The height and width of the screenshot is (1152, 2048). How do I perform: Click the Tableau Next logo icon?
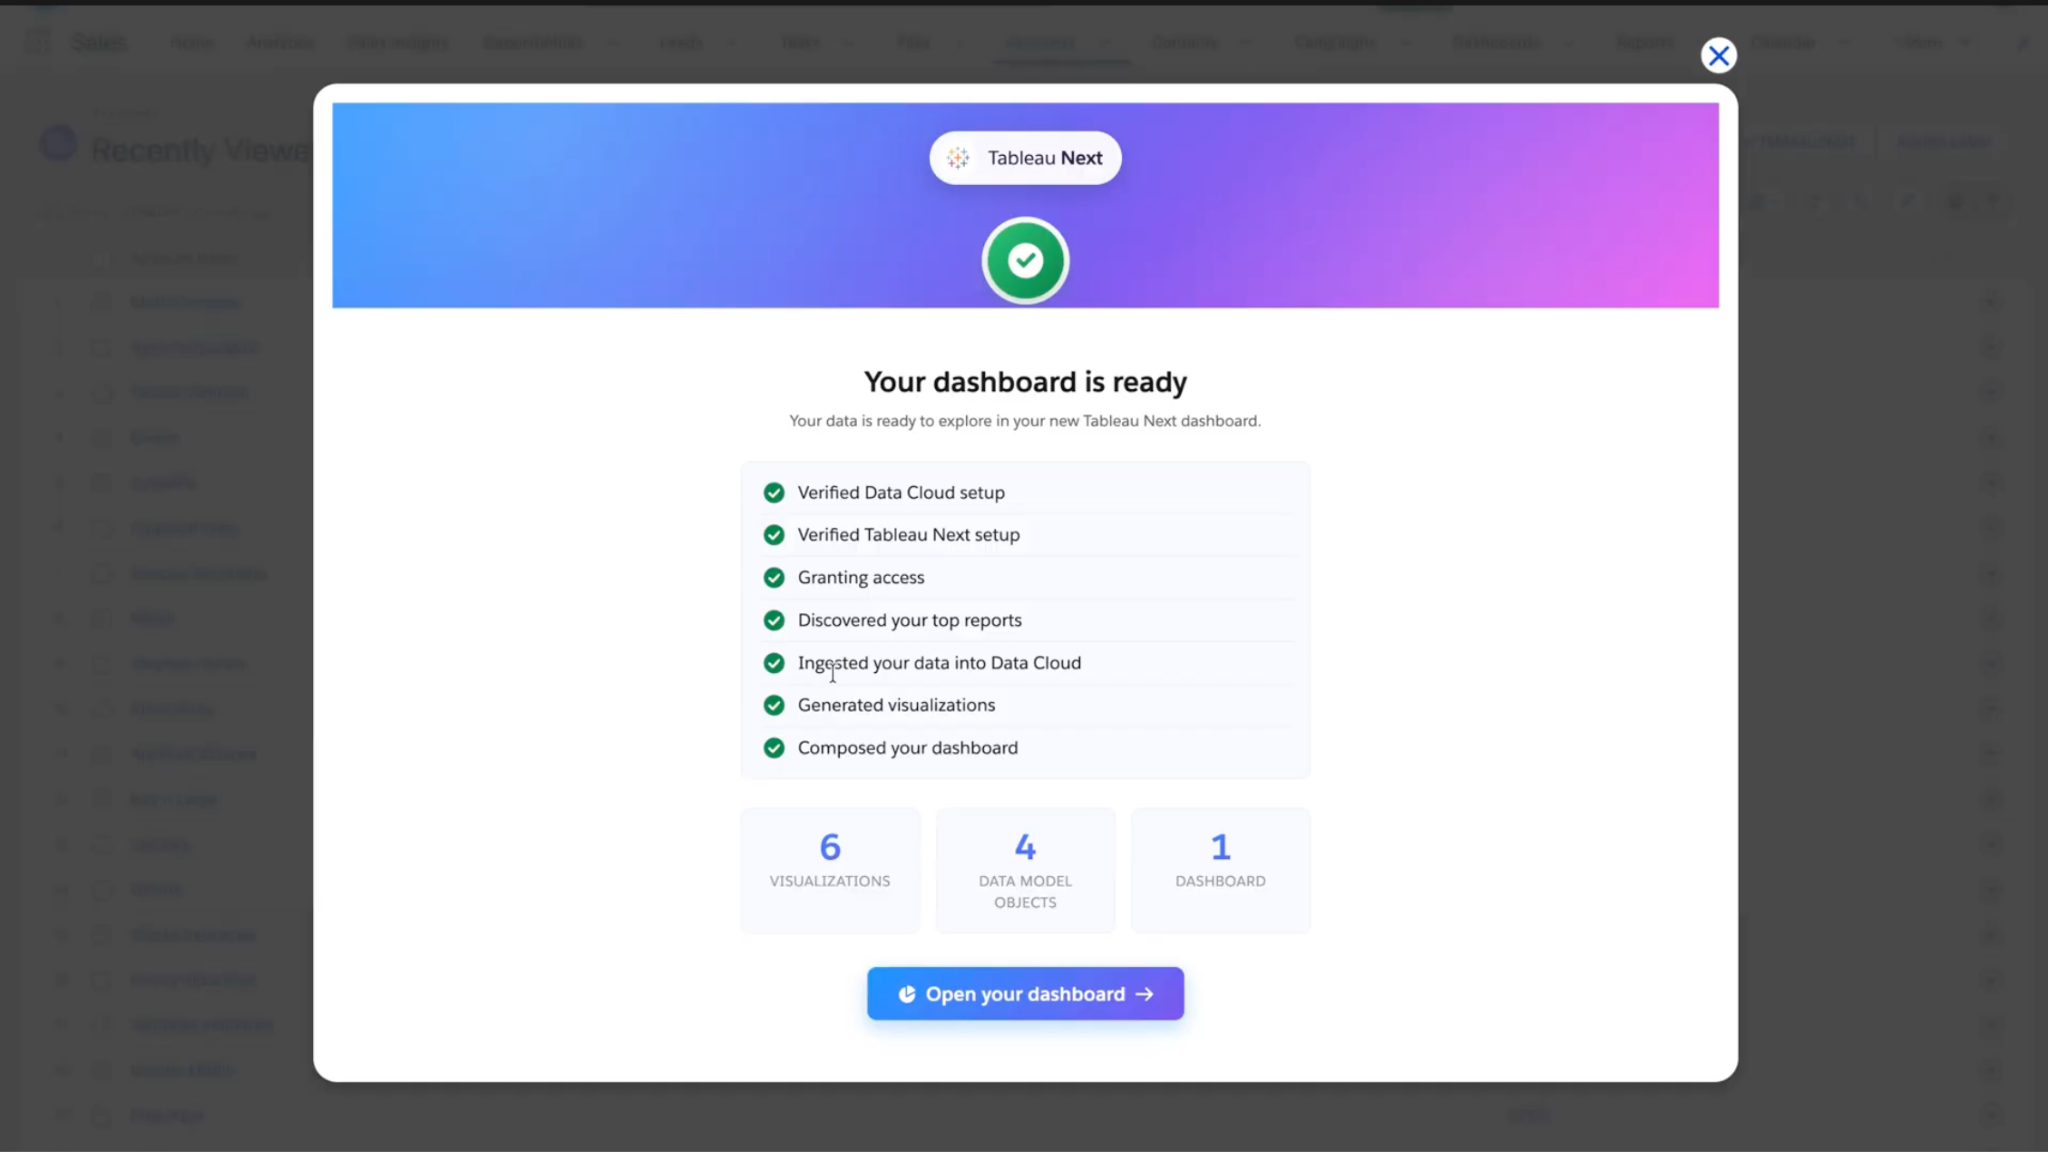point(958,158)
